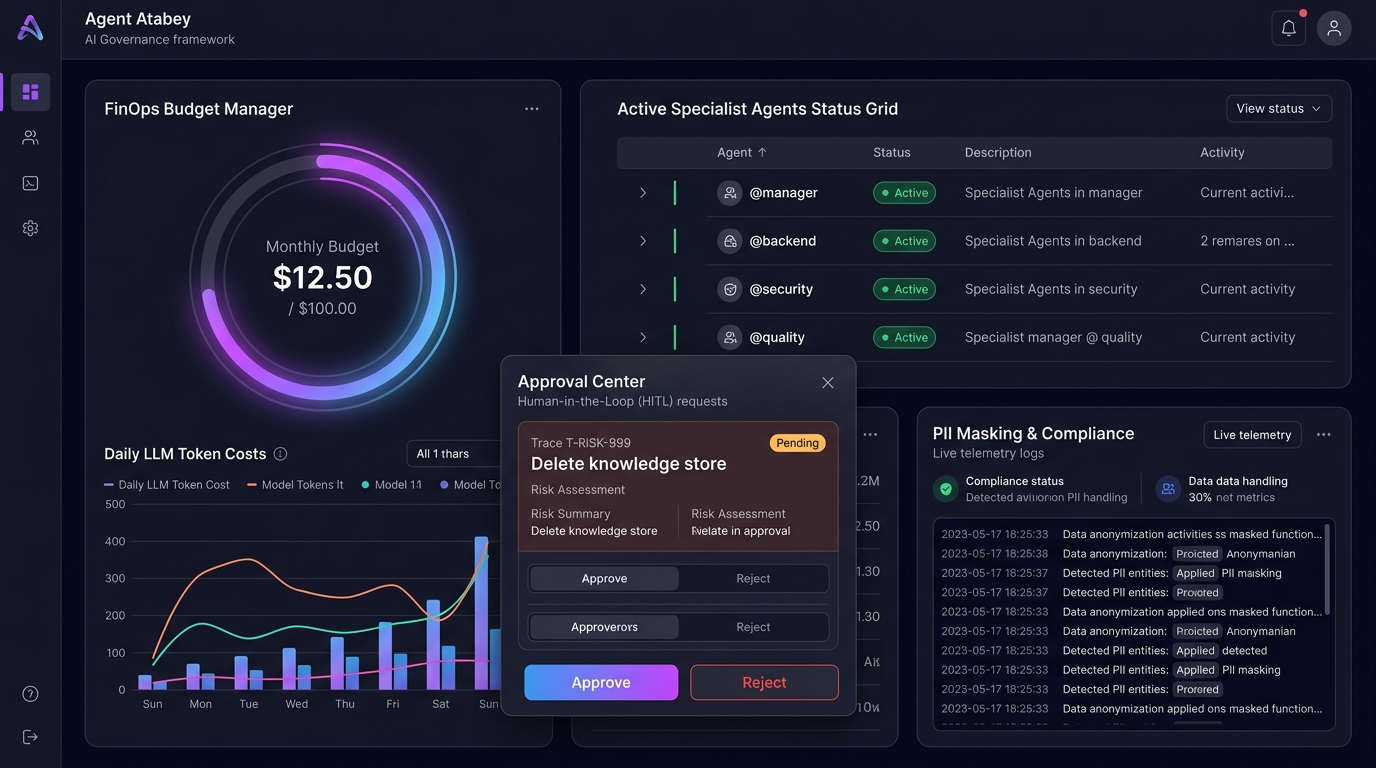Viewport: 1376px width, 768px height.
Task: Open the terminal console sidebar icon
Action: coord(30,183)
